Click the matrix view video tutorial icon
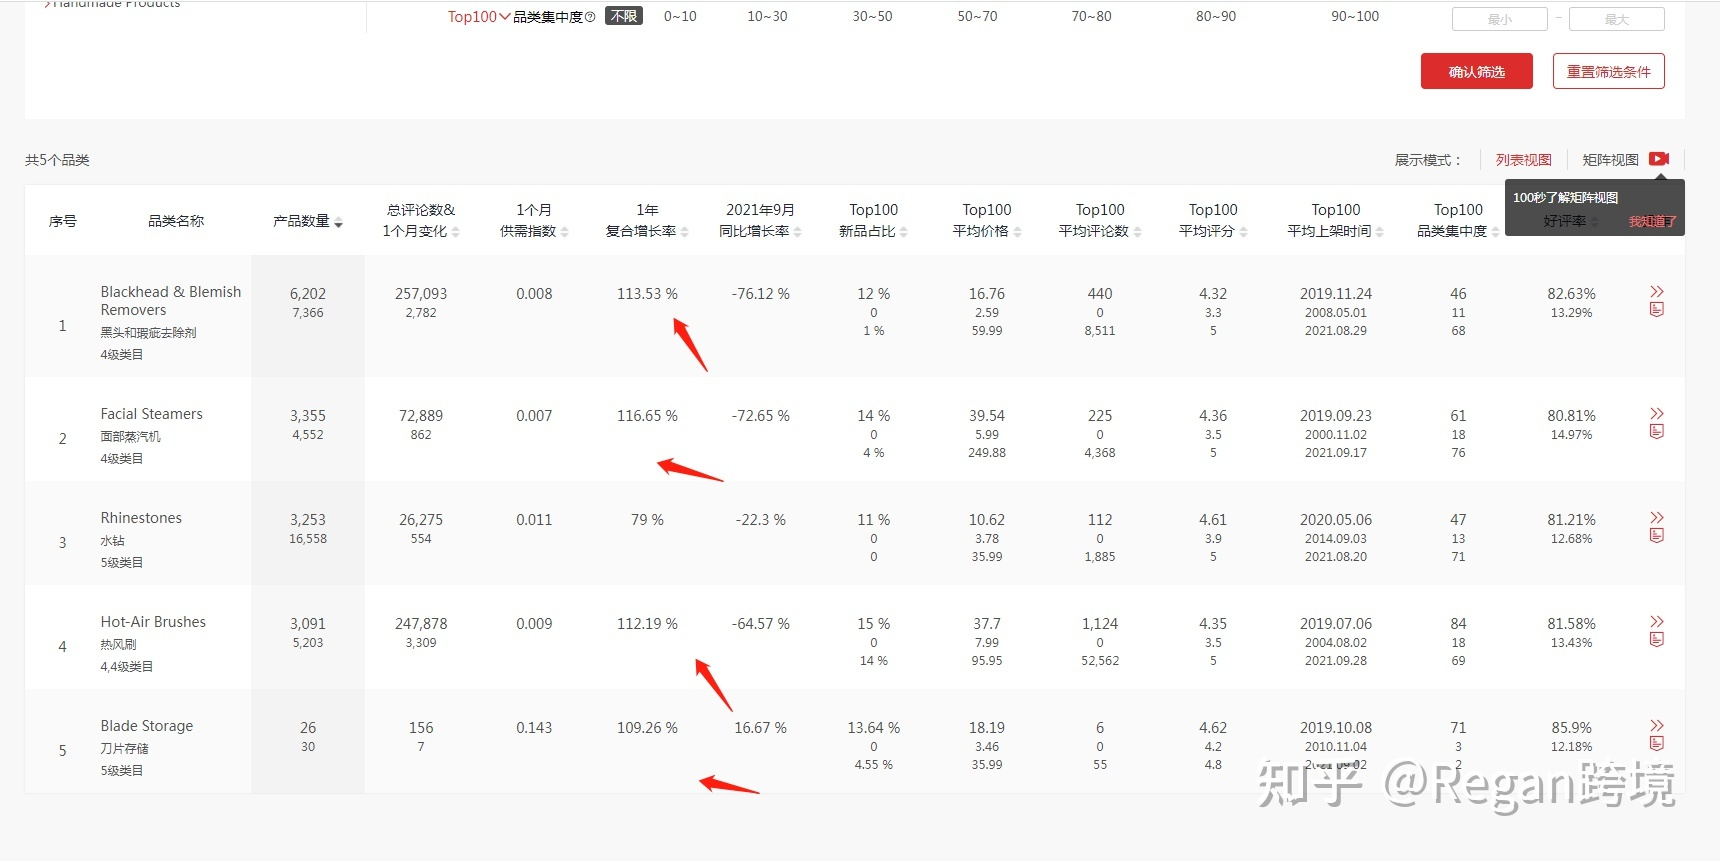Viewport: 1720px width, 861px height. click(1659, 159)
